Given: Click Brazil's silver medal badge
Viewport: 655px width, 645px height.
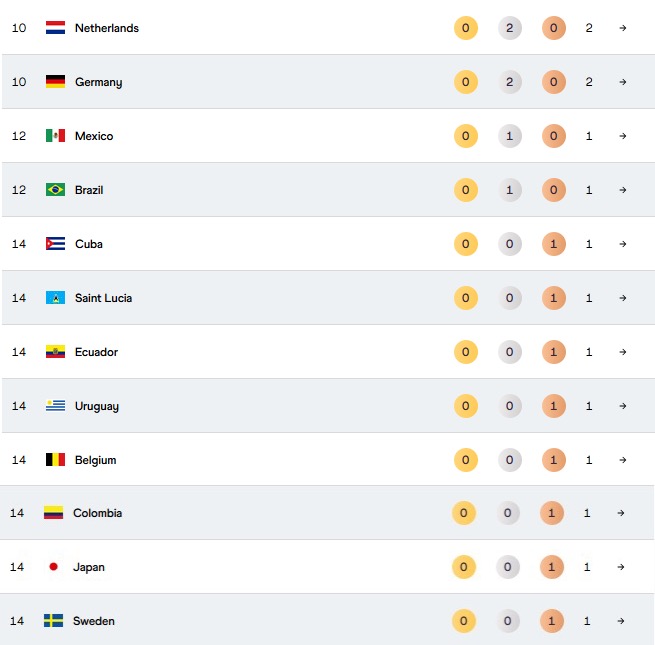Looking at the screenshot, I should [510, 190].
